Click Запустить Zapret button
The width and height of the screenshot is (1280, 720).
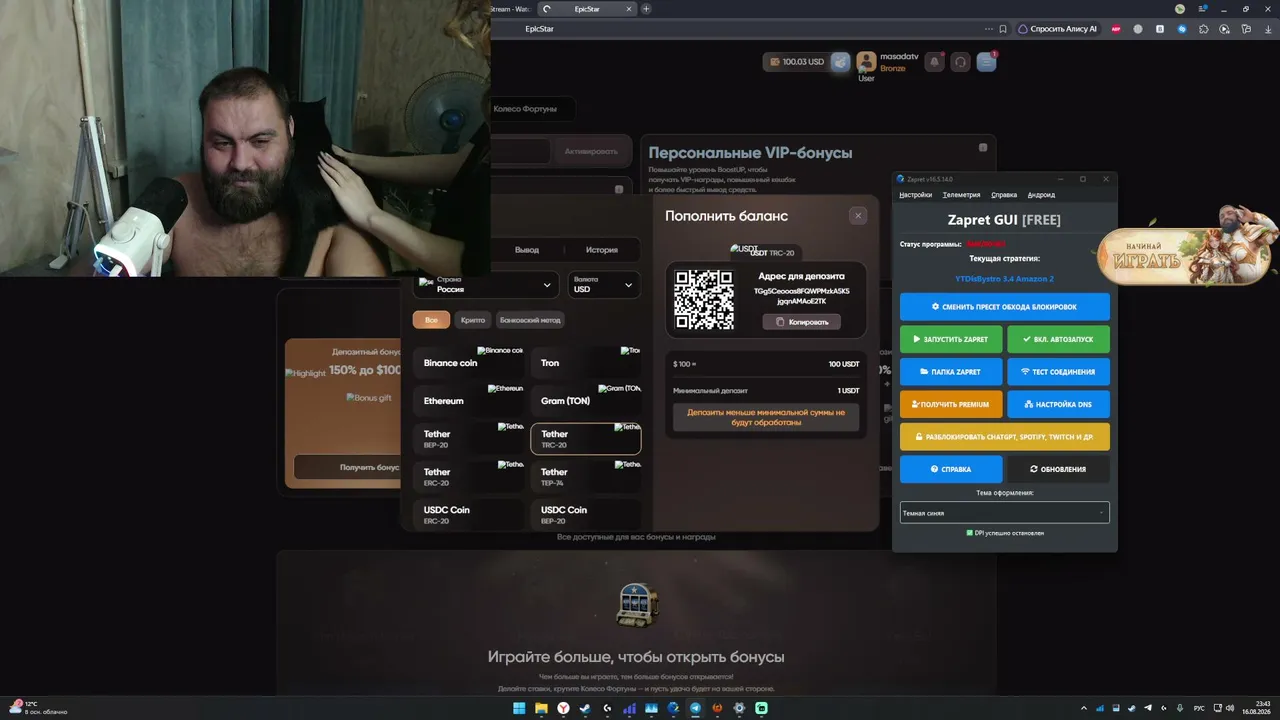pos(951,339)
